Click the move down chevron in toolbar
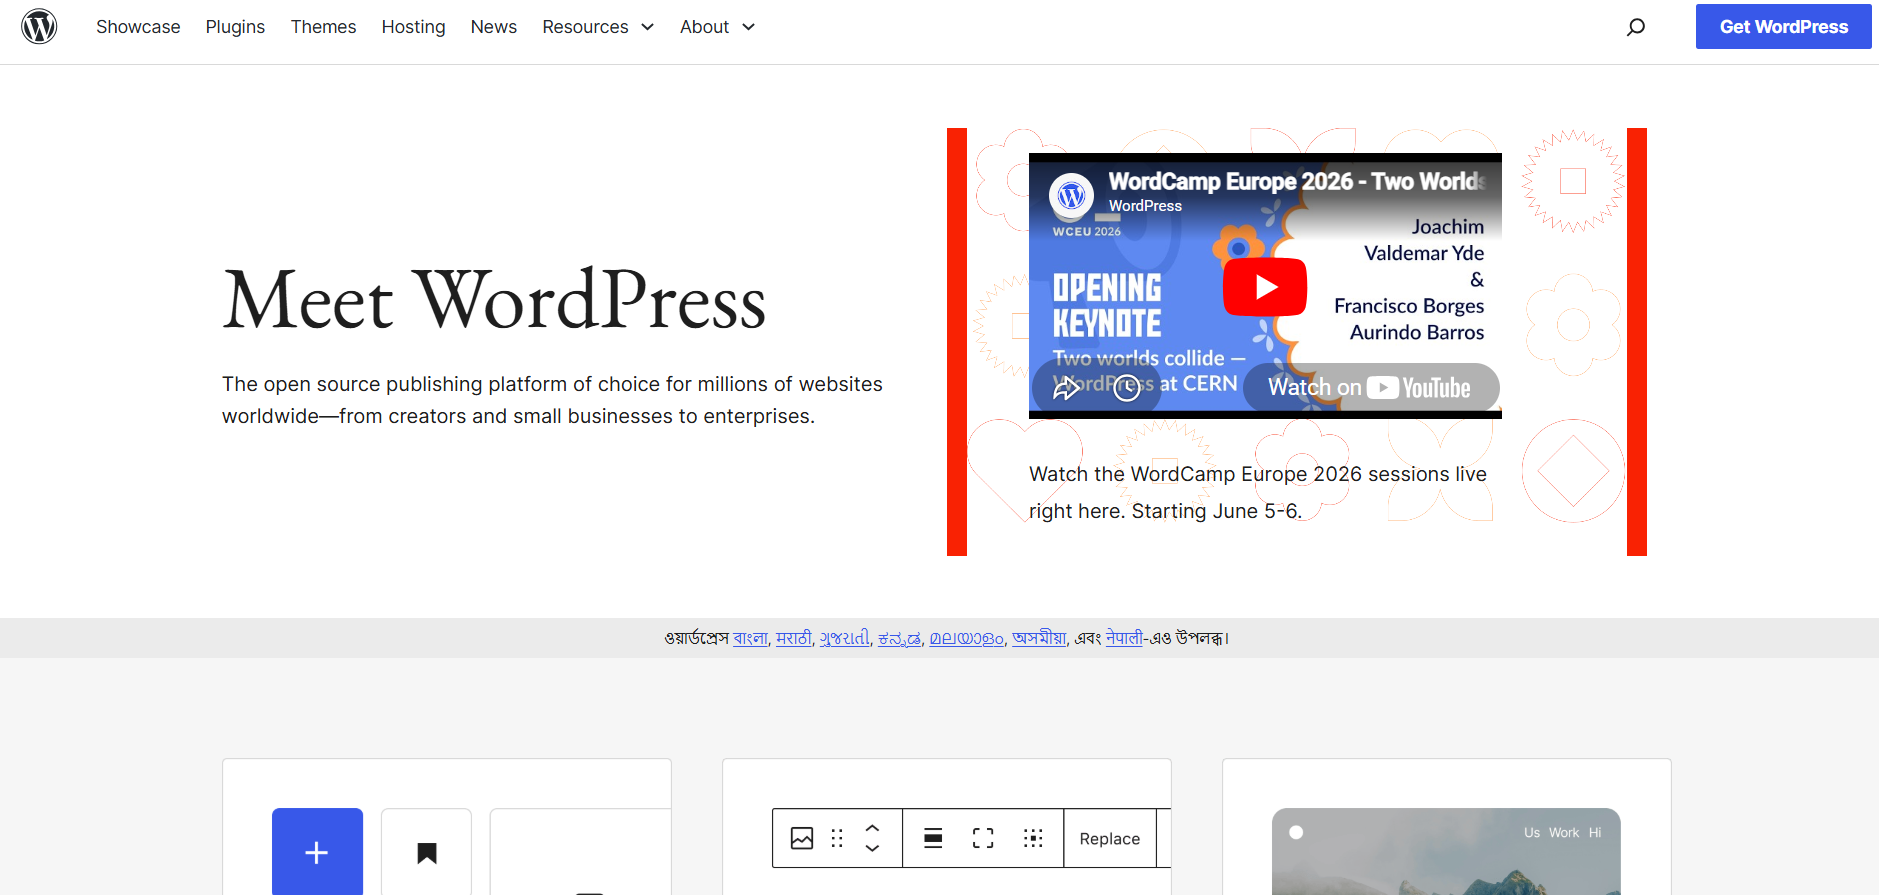Image resolution: width=1879 pixels, height=895 pixels. (872, 848)
